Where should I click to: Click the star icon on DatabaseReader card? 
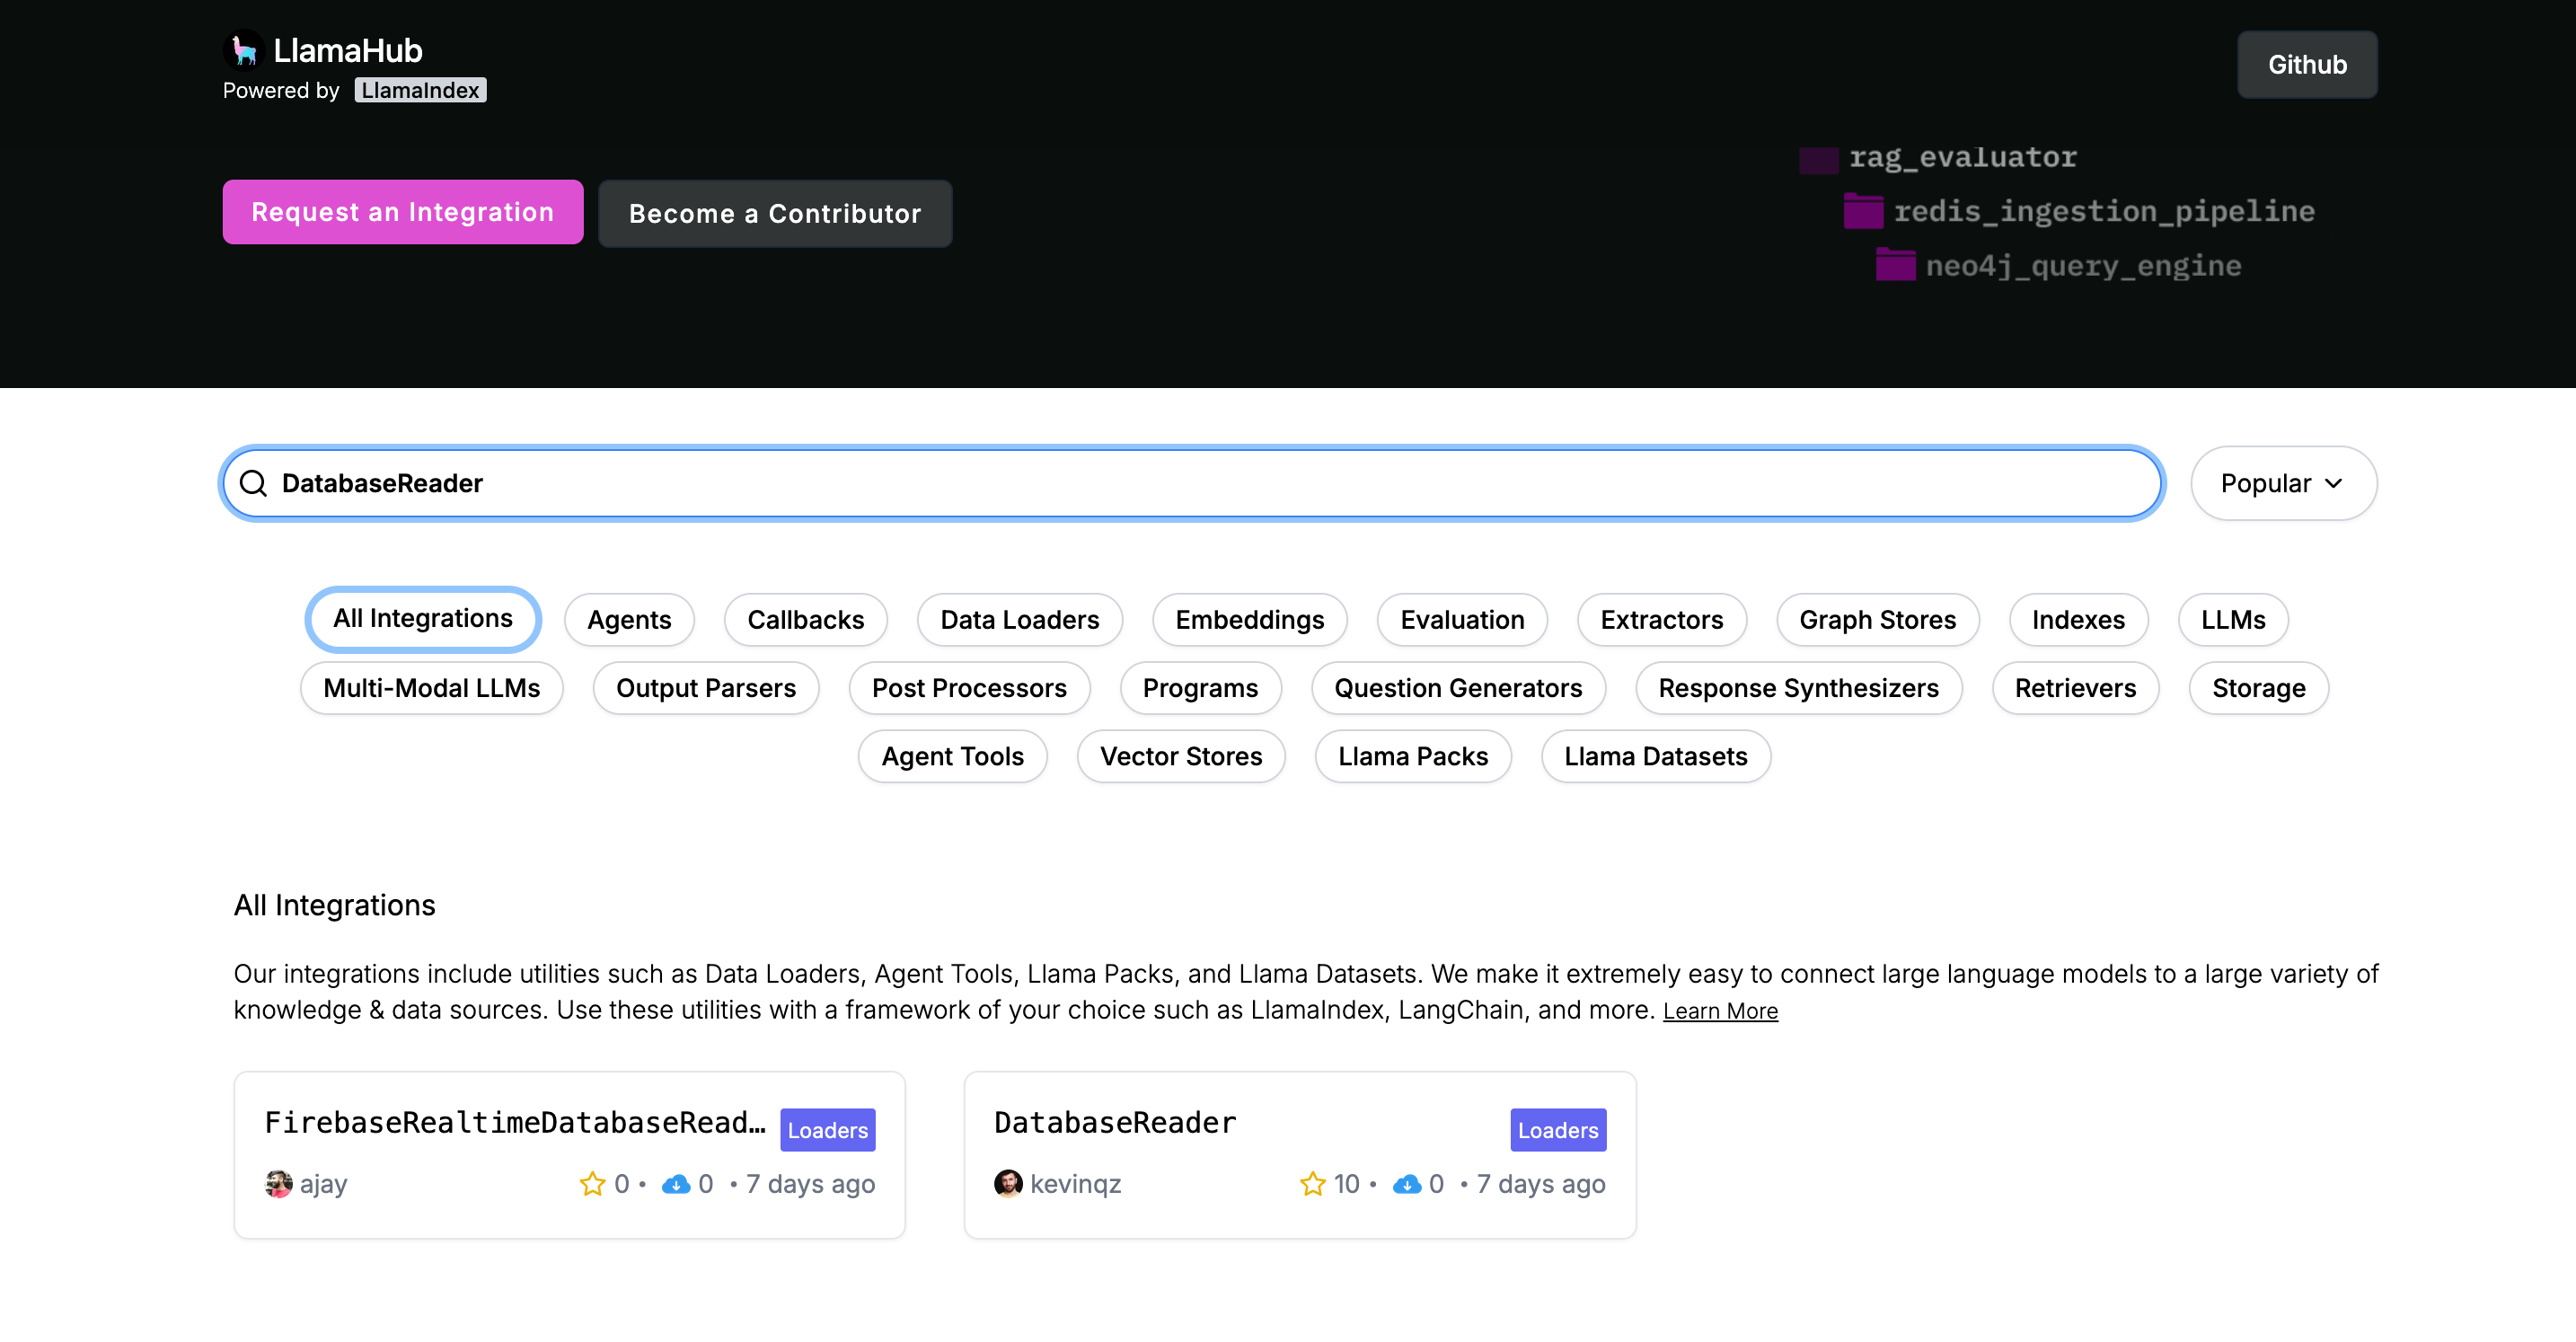coord(1312,1184)
